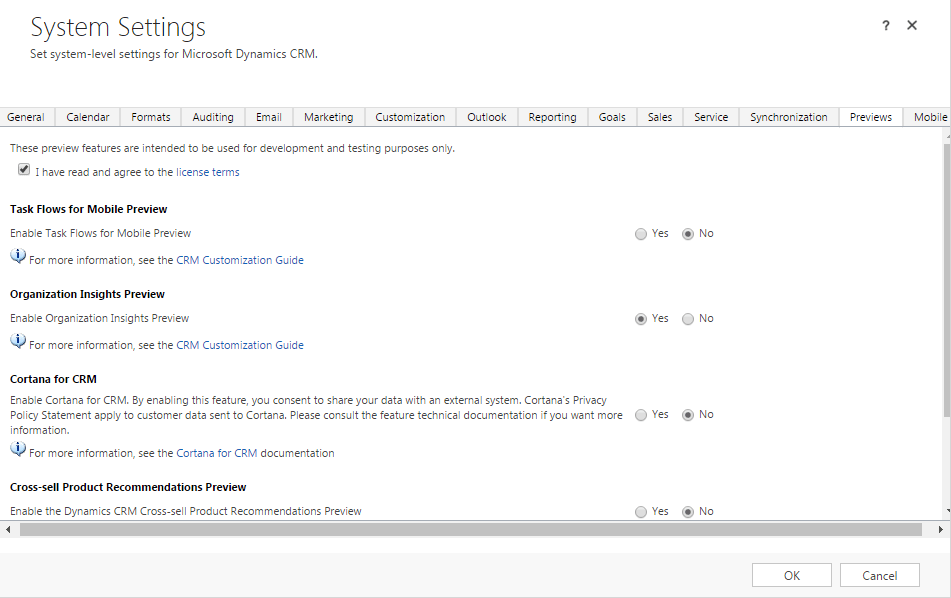Click the horizontal scrollbar thumb
The width and height of the screenshot is (951, 598).
pyautogui.click(x=471, y=529)
